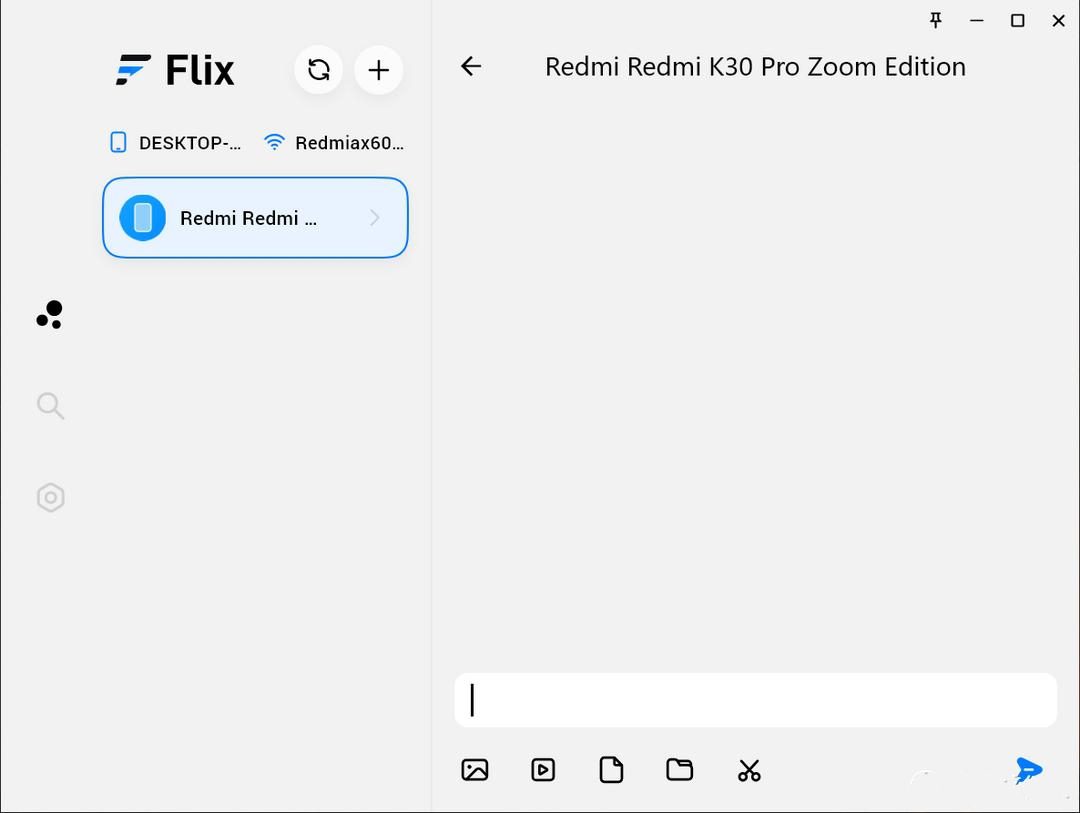Click the scissors clipboard icon

[749, 770]
